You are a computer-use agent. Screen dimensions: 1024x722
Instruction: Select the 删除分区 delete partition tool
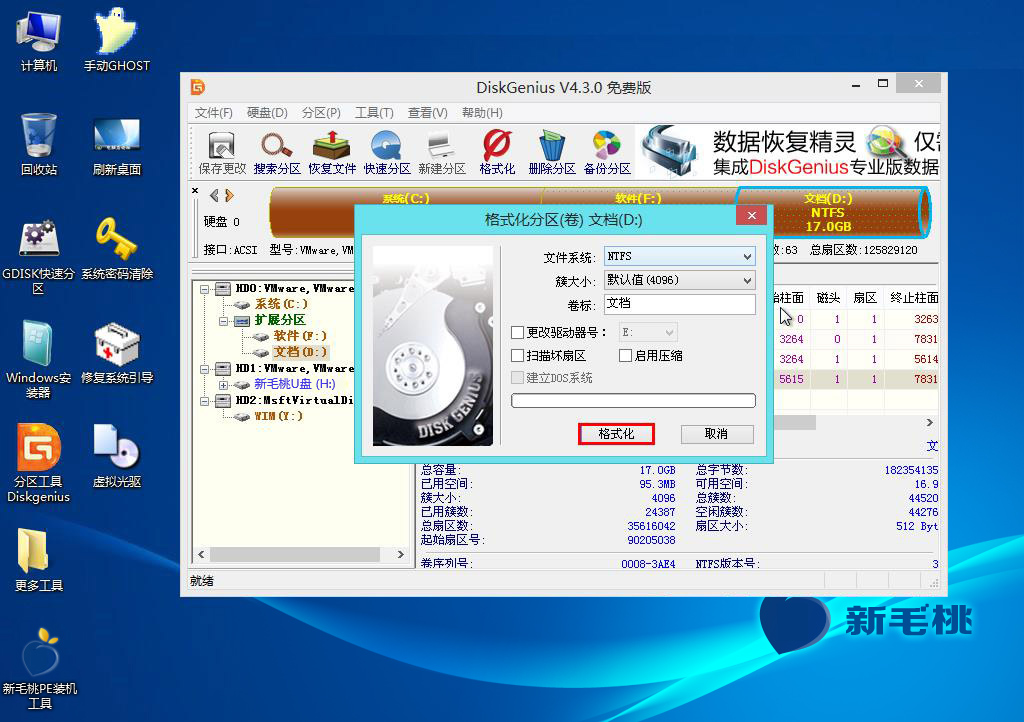tap(552, 153)
